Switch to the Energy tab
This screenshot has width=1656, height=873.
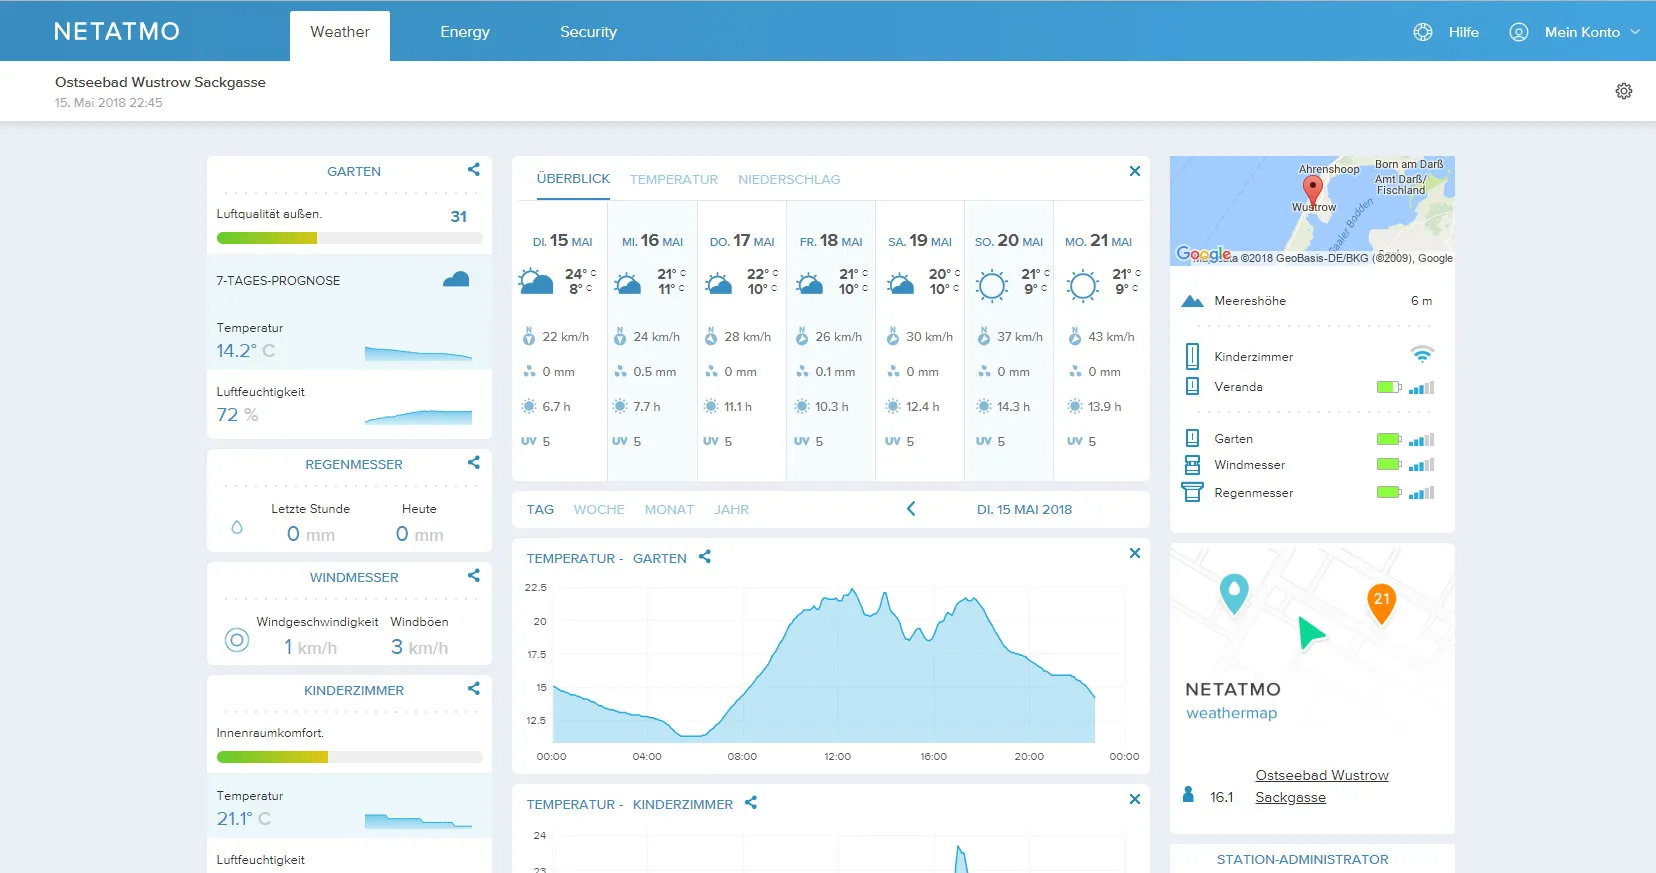point(465,32)
